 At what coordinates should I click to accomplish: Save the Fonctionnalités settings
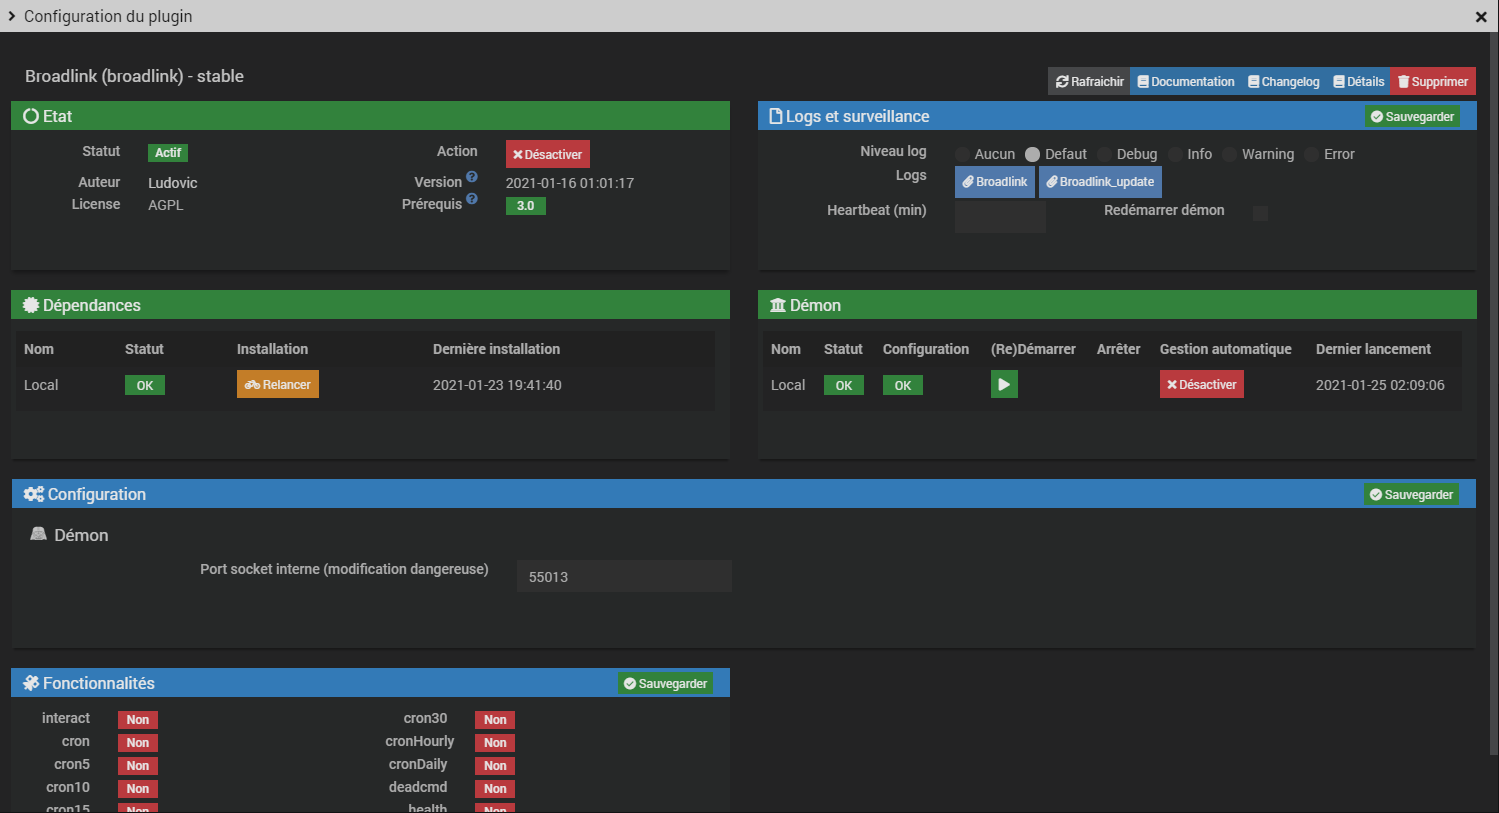(665, 684)
